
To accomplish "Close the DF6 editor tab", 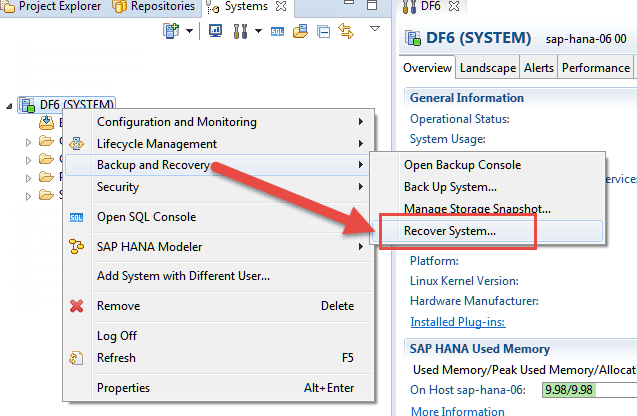I will pos(454,6).
